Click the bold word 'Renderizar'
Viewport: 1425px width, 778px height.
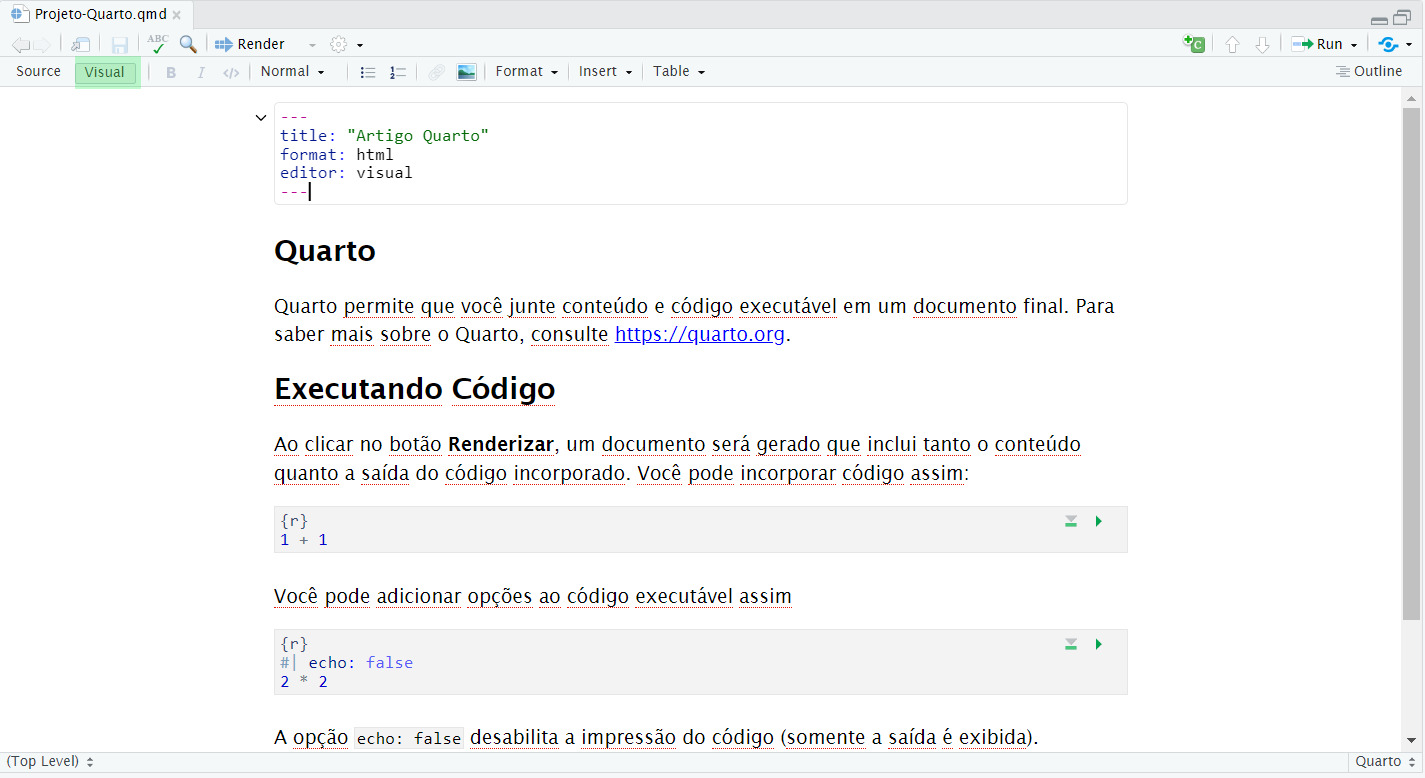501,444
